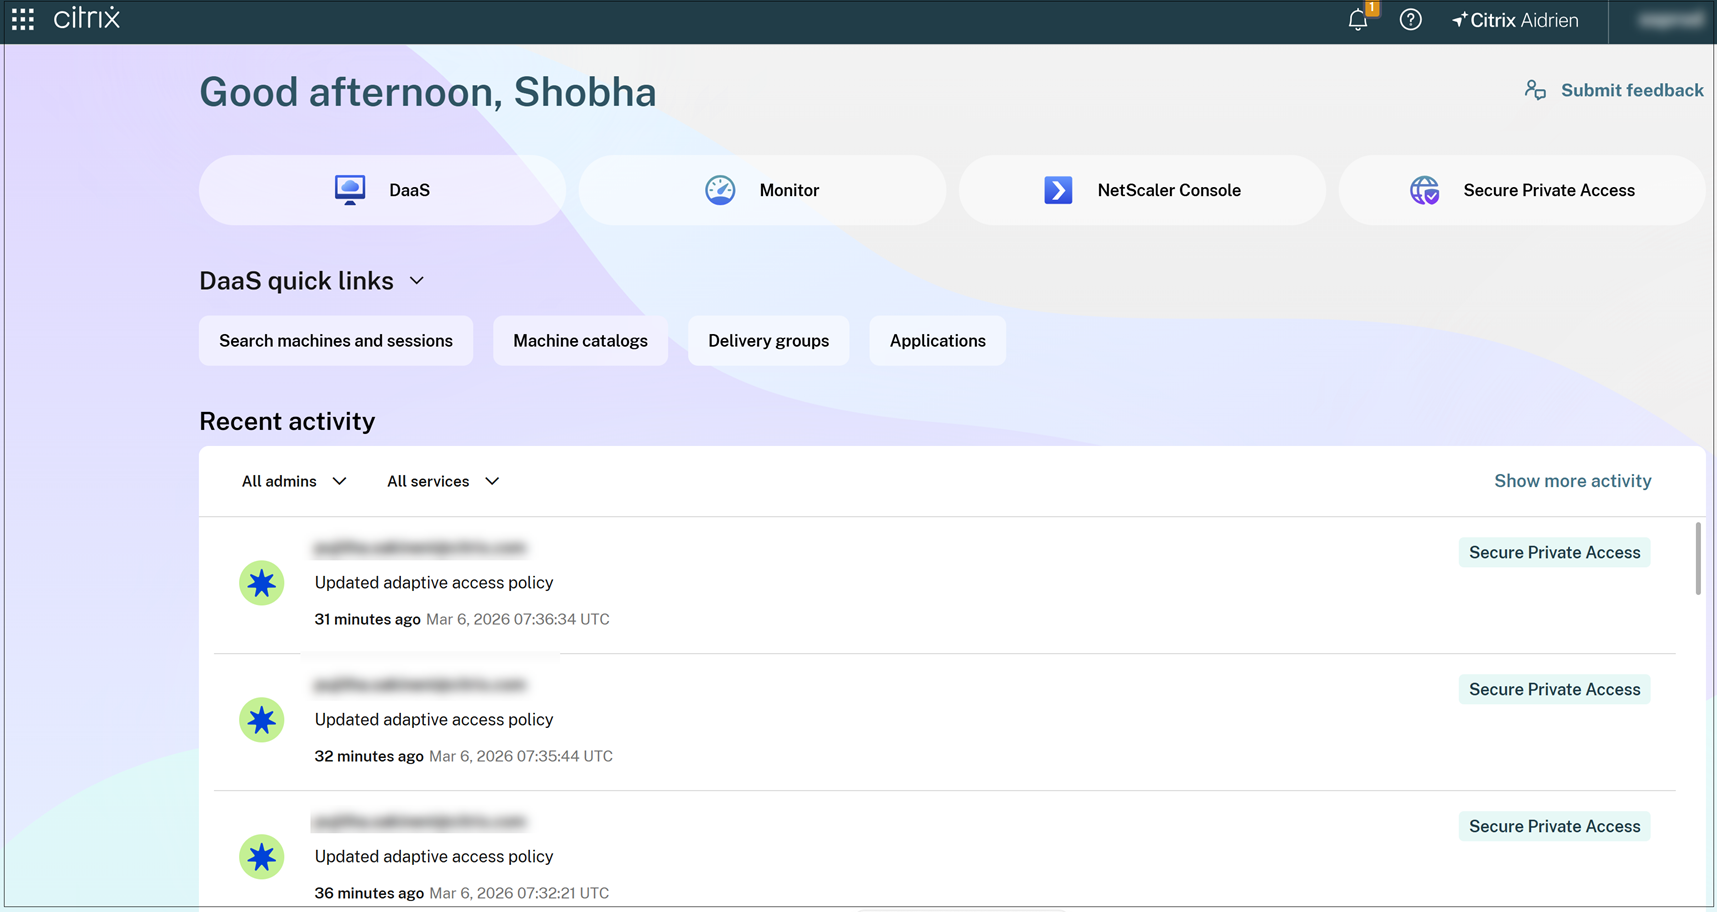Click 'Updated adaptive access policy' from 32 minutes ago
The height and width of the screenshot is (913, 1717).
tap(434, 720)
